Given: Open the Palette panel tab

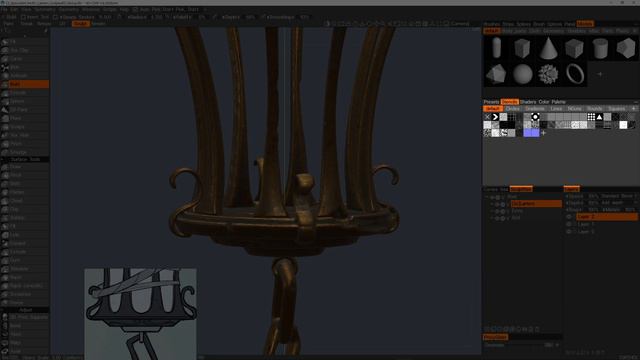Looking at the screenshot, I should 558,102.
